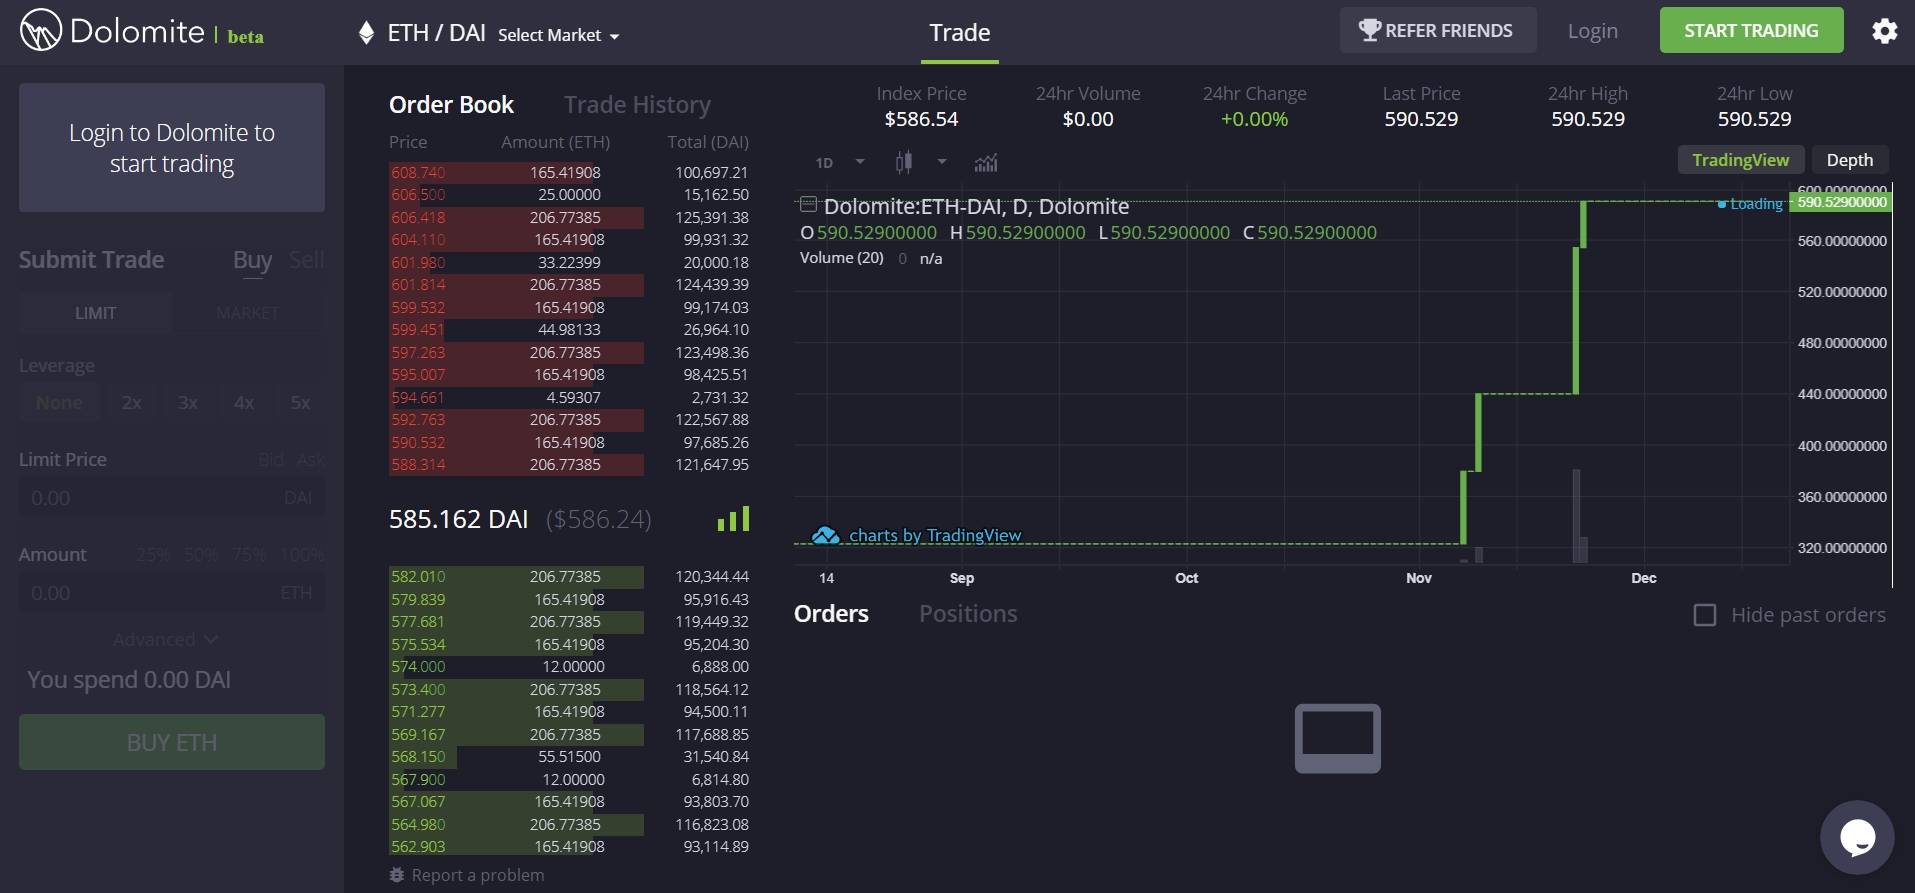Select 2x leverage
The image size is (1915, 893).
pos(131,402)
